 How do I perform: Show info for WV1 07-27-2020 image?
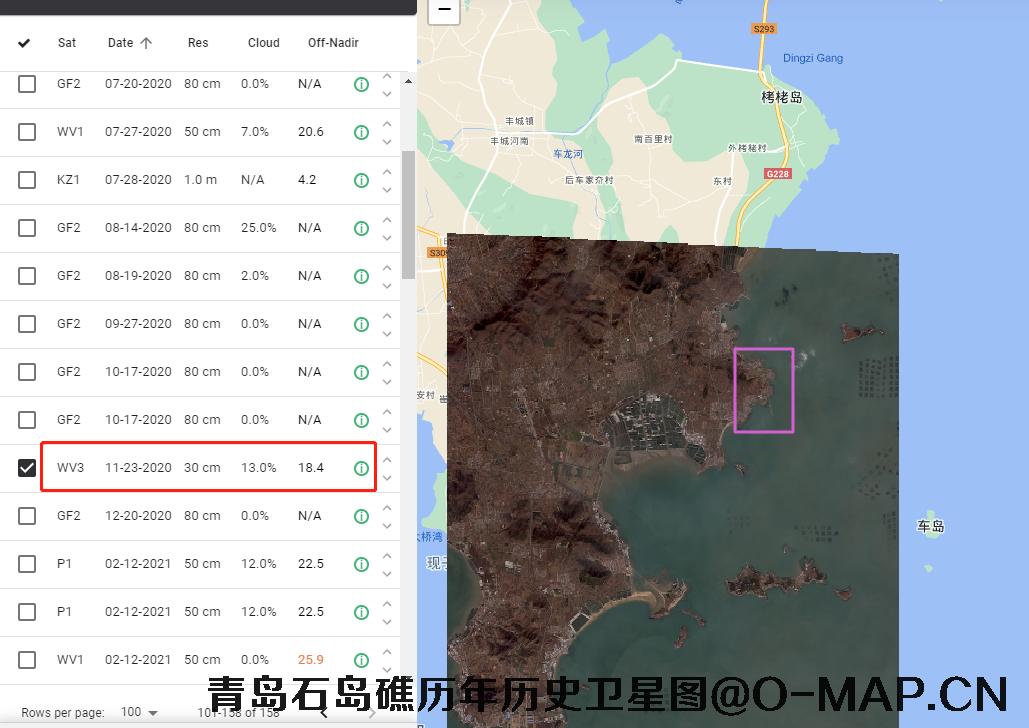click(x=361, y=132)
